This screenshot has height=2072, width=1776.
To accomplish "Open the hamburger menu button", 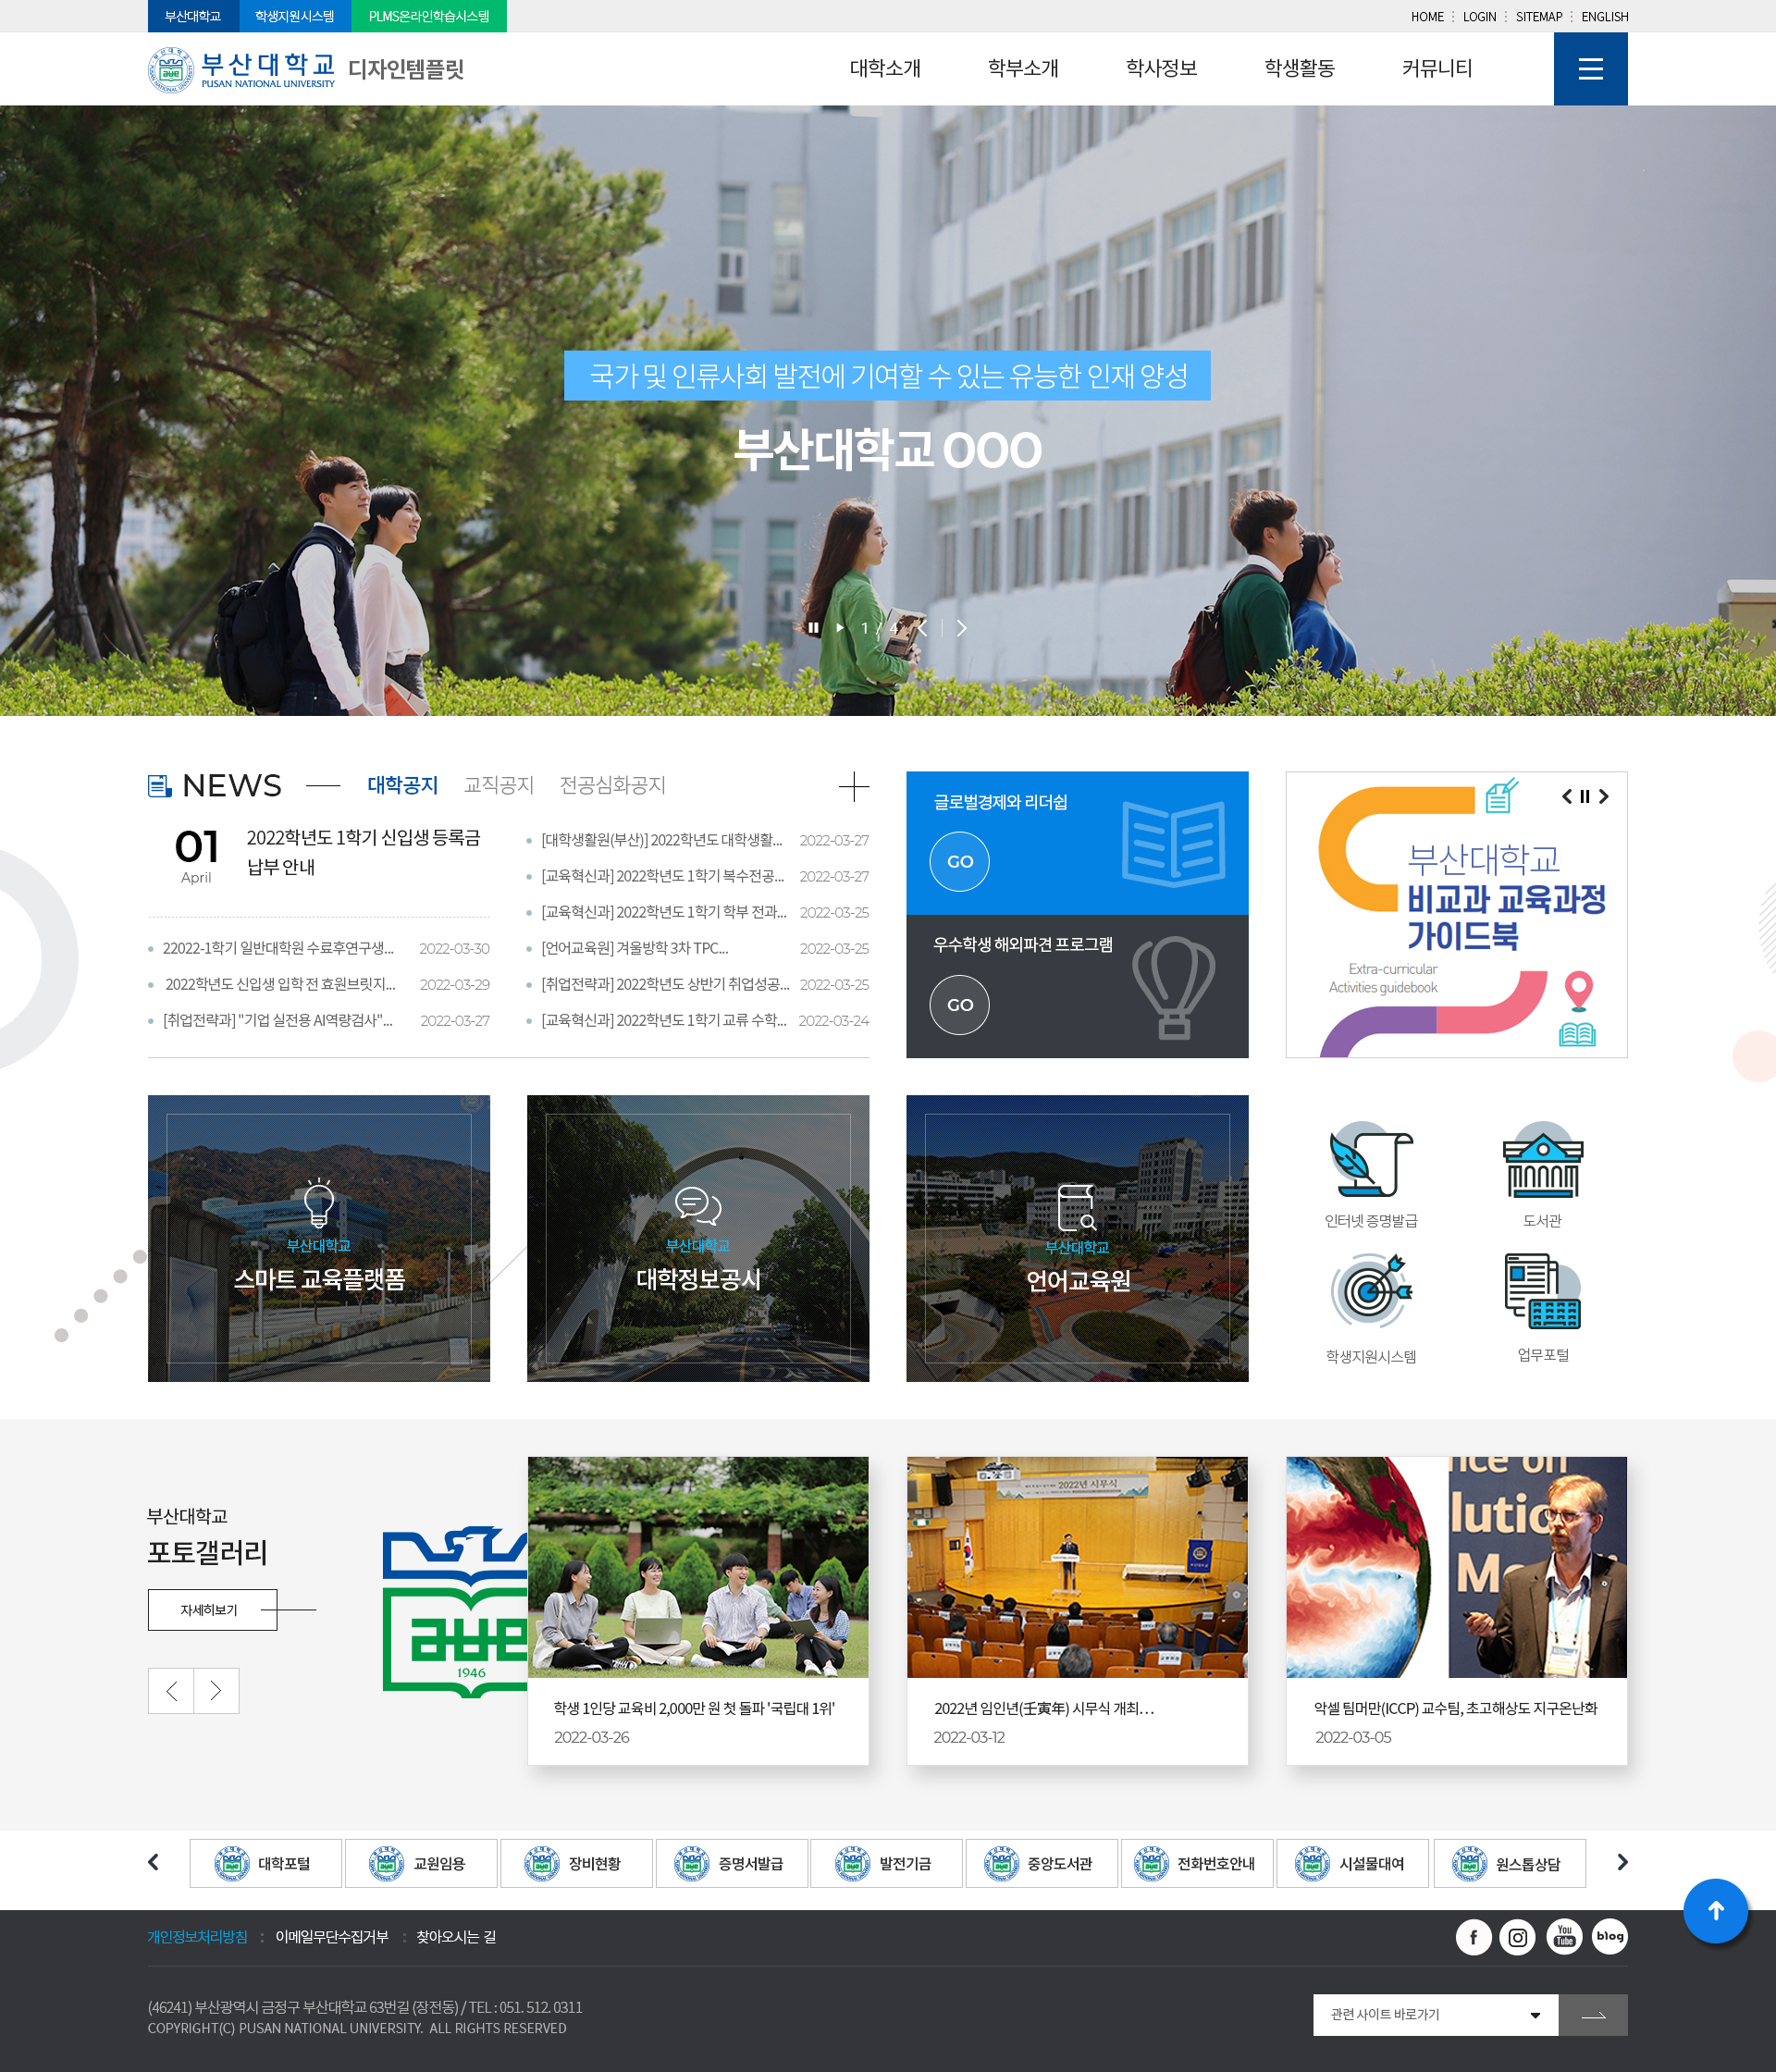I will [1590, 68].
